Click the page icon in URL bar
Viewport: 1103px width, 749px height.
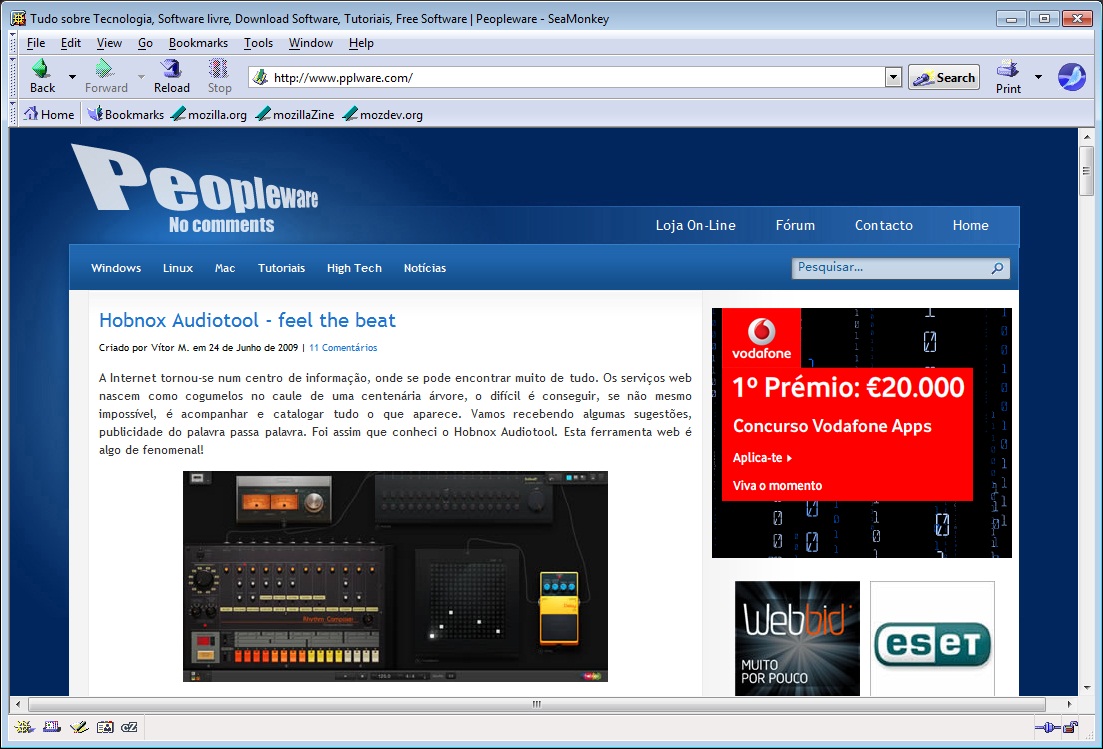260,77
